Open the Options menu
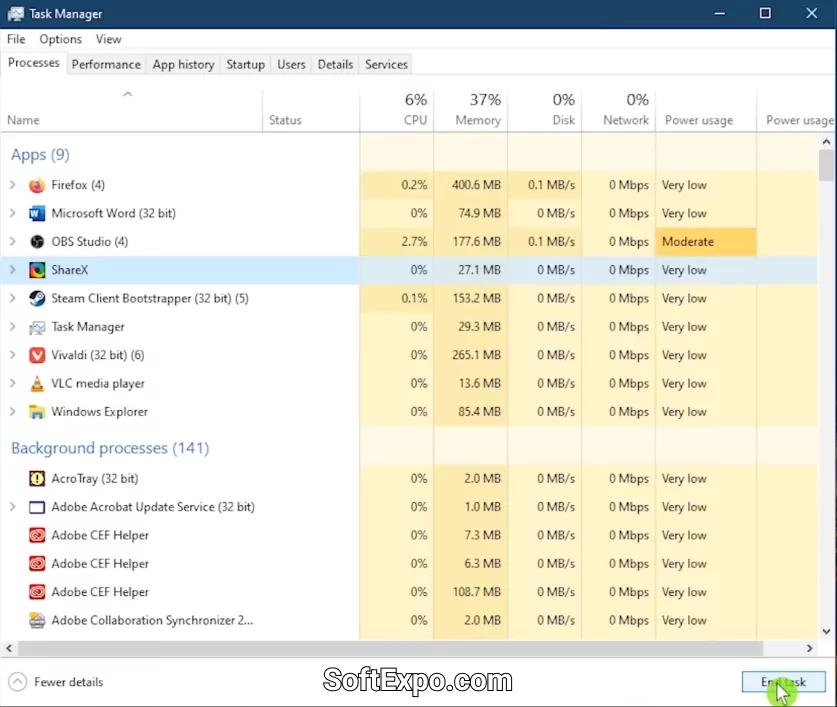 60,39
